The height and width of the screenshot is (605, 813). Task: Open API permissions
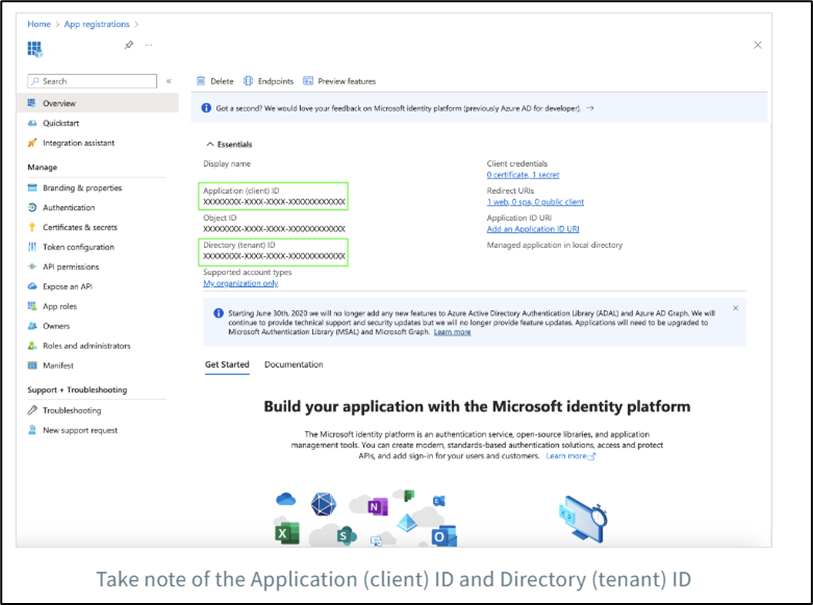tap(71, 266)
